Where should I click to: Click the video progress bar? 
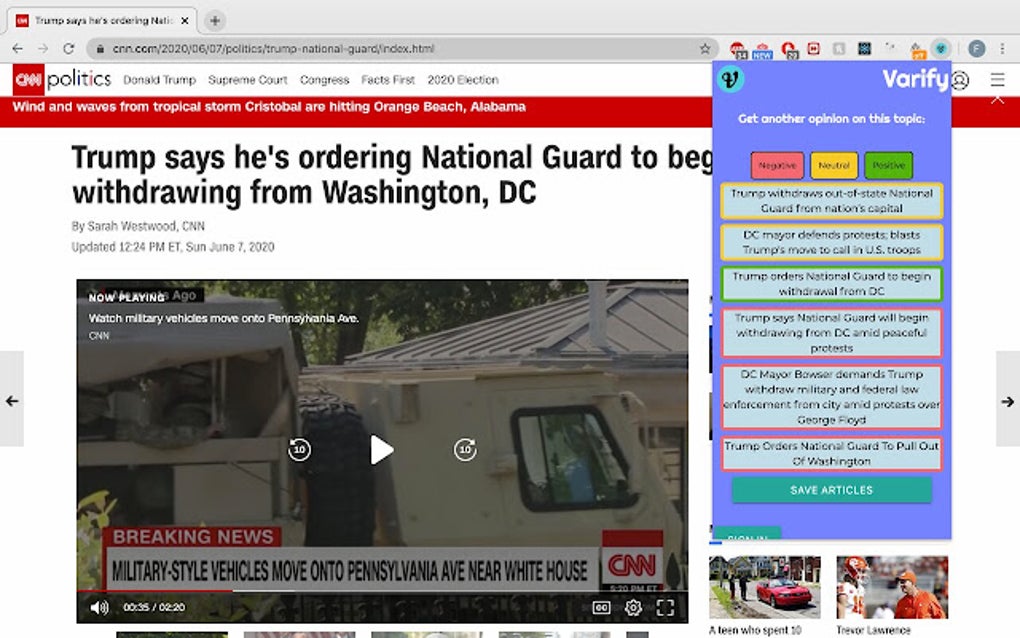click(x=382, y=591)
